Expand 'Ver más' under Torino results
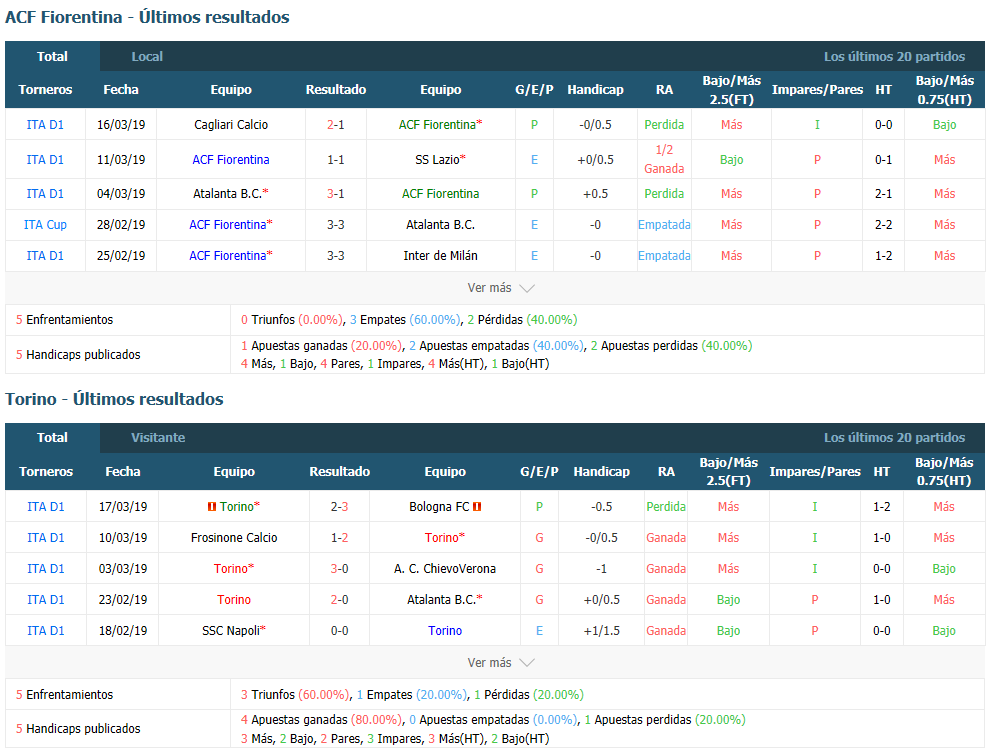This screenshot has height=752, width=990. pos(501,662)
